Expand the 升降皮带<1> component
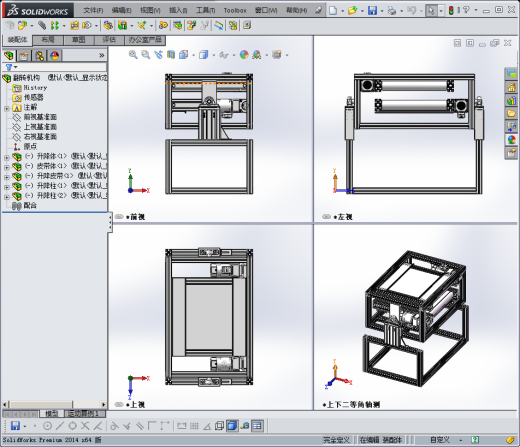The image size is (520, 447). (x=6, y=177)
